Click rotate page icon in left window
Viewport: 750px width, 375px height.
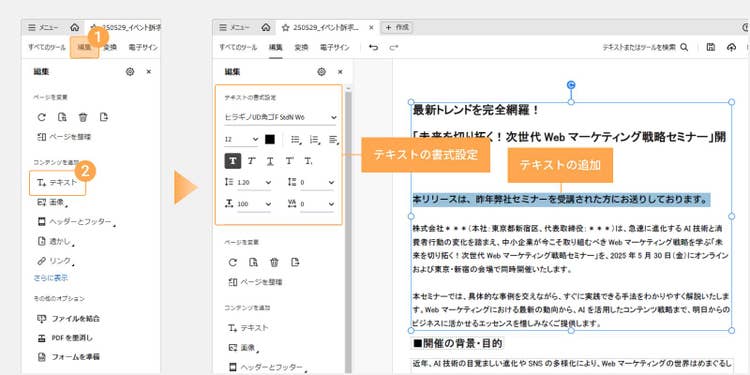click(42, 117)
